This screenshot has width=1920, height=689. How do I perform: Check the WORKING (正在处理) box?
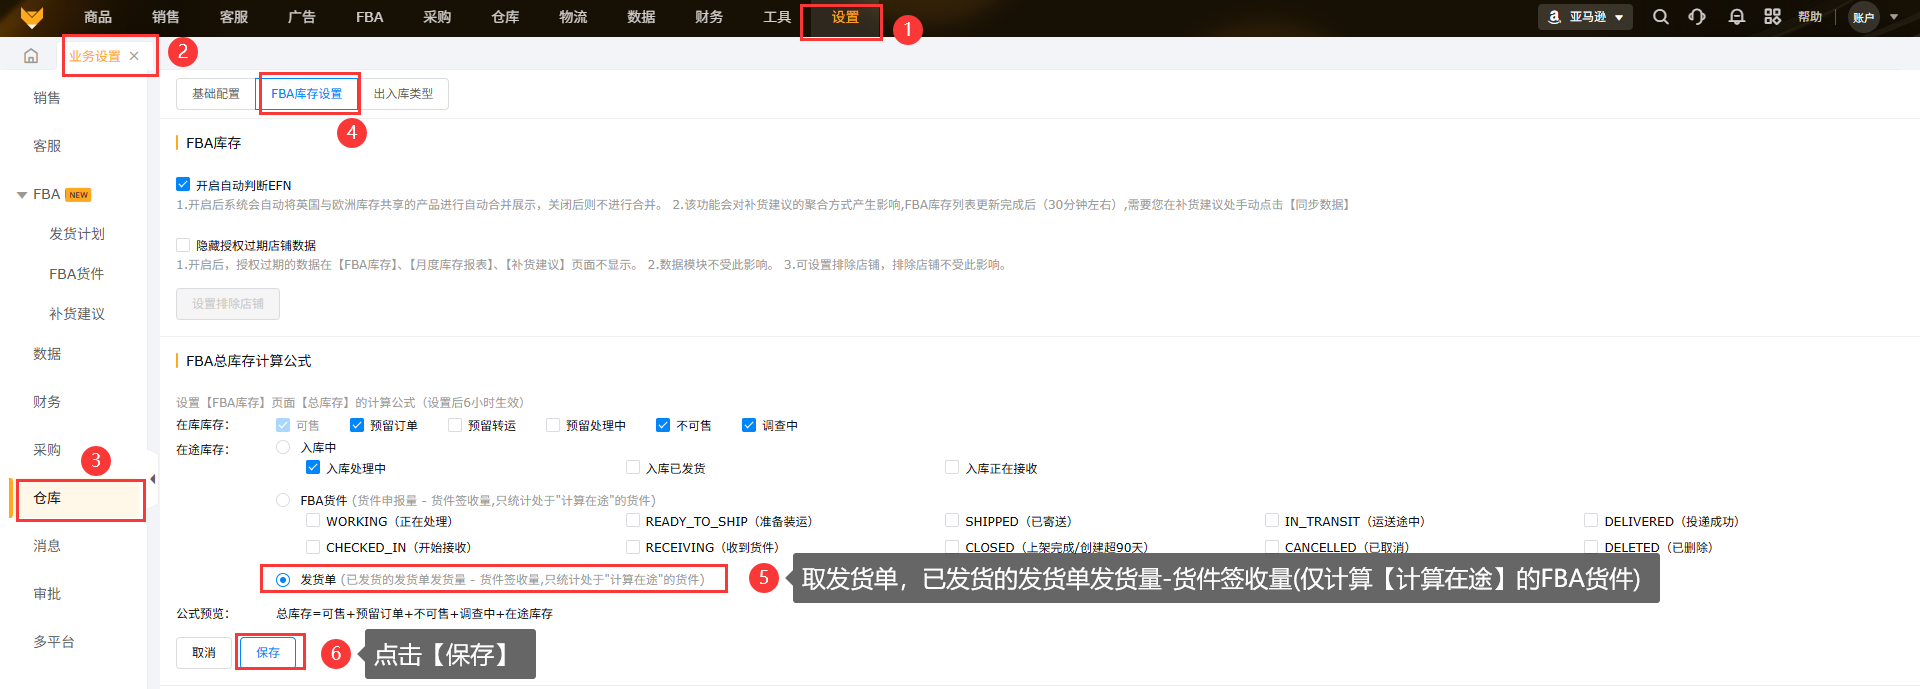pos(313,520)
